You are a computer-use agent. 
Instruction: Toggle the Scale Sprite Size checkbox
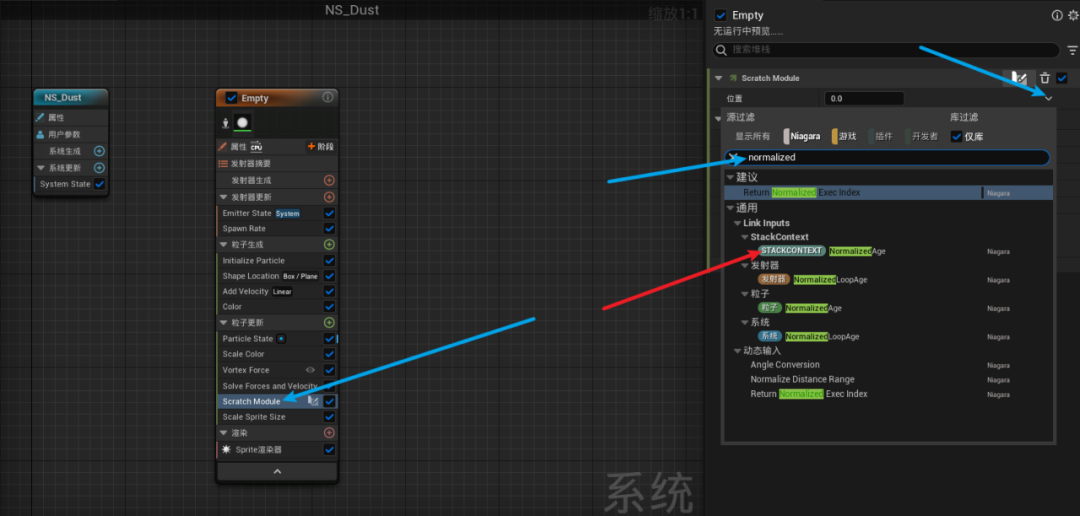pyautogui.click(x=329, y=417)
